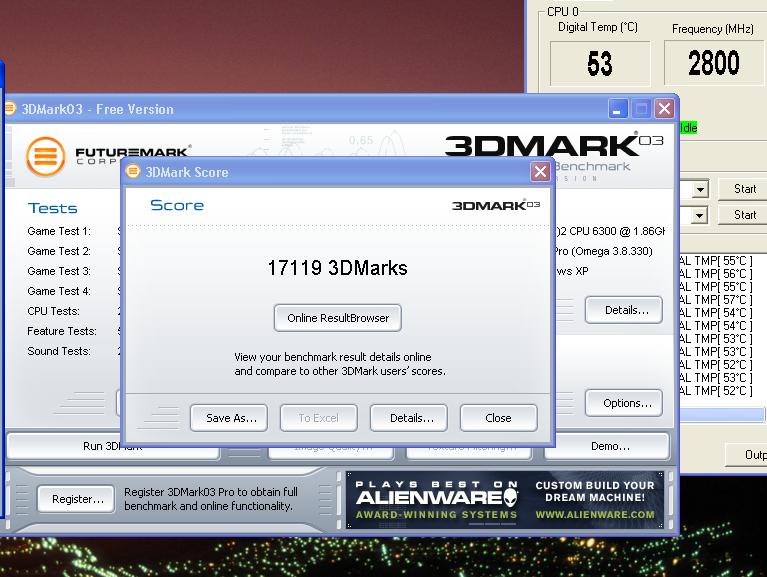Click the upper Start button in temperature window
Image resolution: width=767 pixels, height=577 pixels.
pyautogui.click(x=743, y=189)
